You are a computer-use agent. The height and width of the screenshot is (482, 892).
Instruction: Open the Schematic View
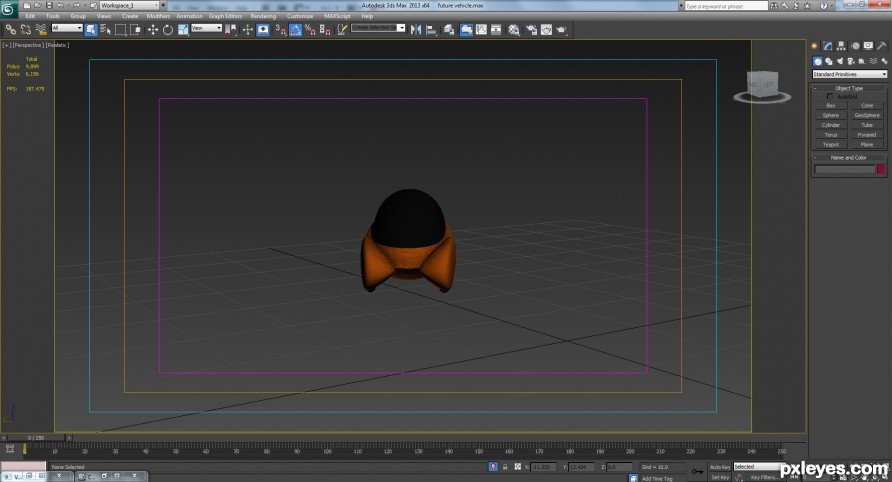[x=496, y=30]
